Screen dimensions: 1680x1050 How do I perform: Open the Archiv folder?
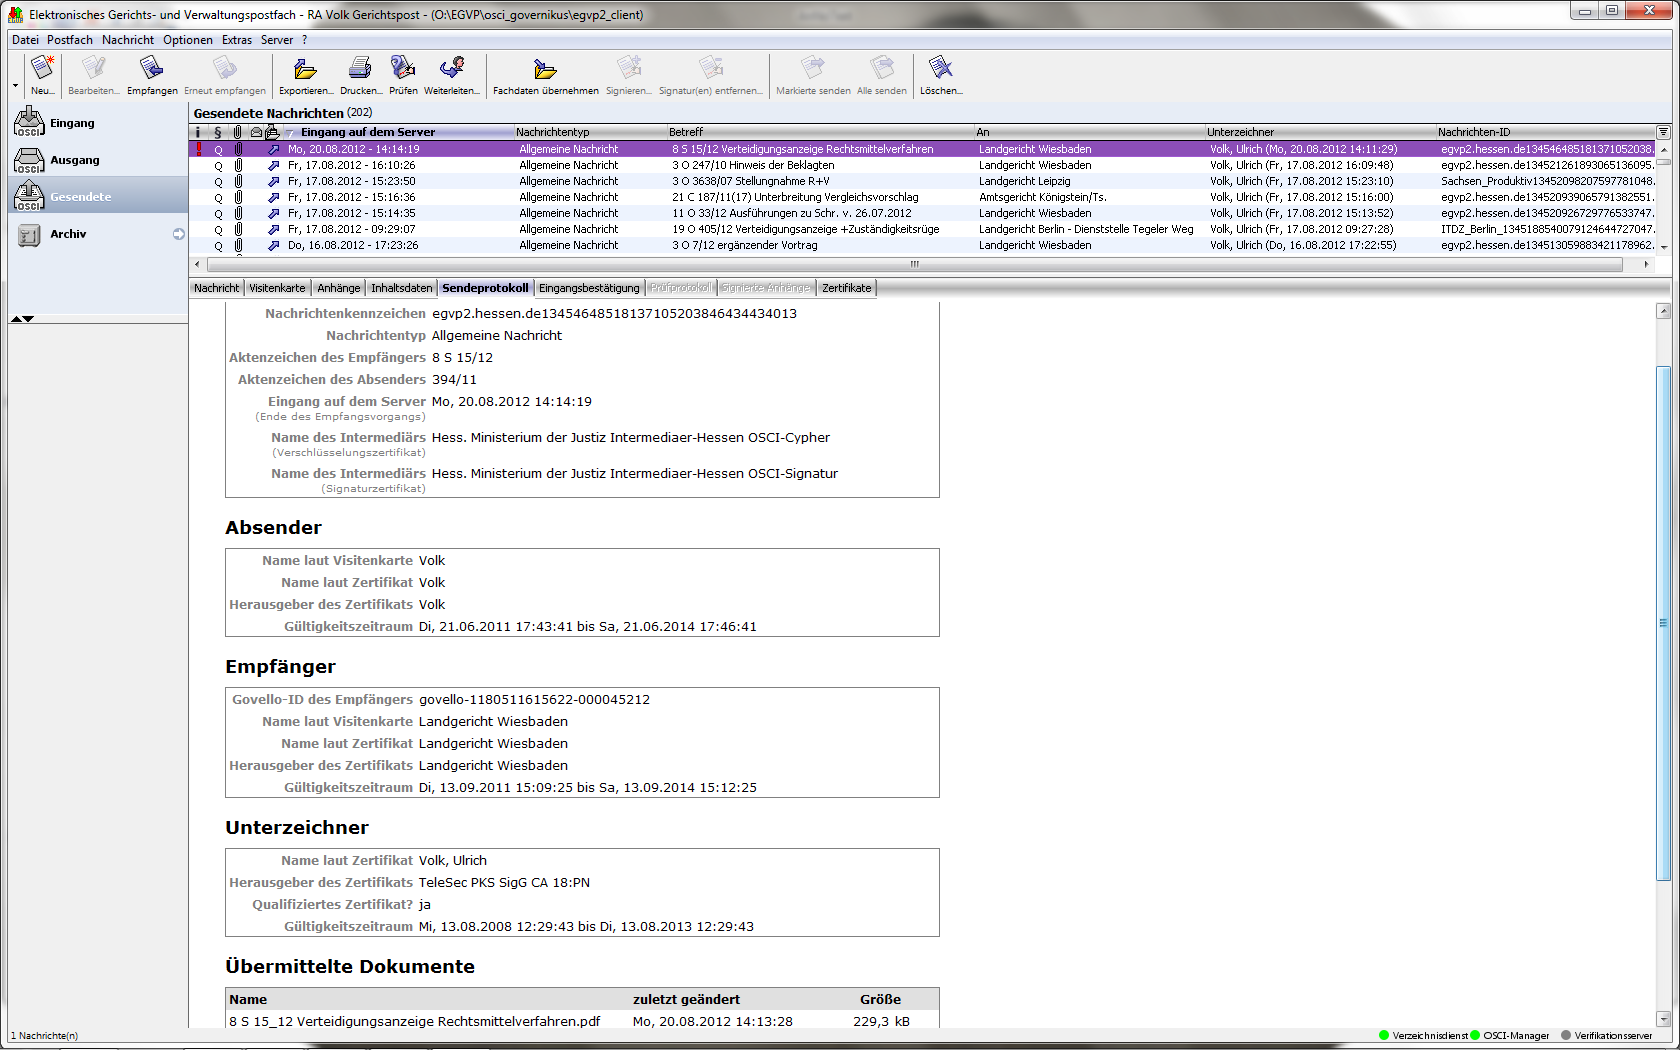[98, 234]
